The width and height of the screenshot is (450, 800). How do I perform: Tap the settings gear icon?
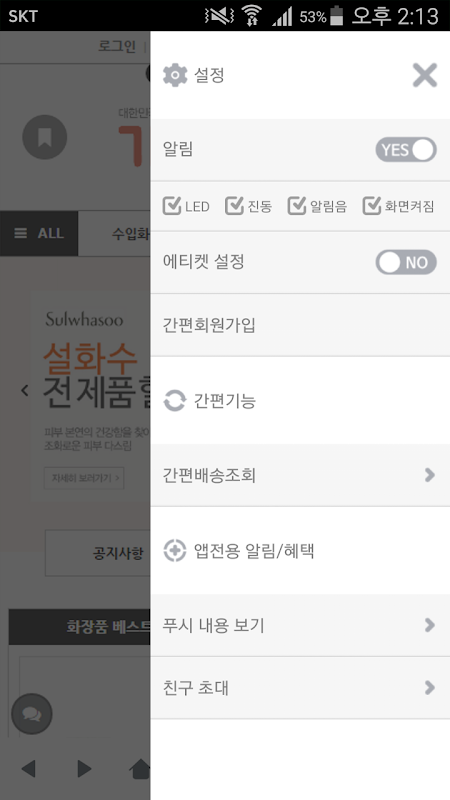coord(175,76)
